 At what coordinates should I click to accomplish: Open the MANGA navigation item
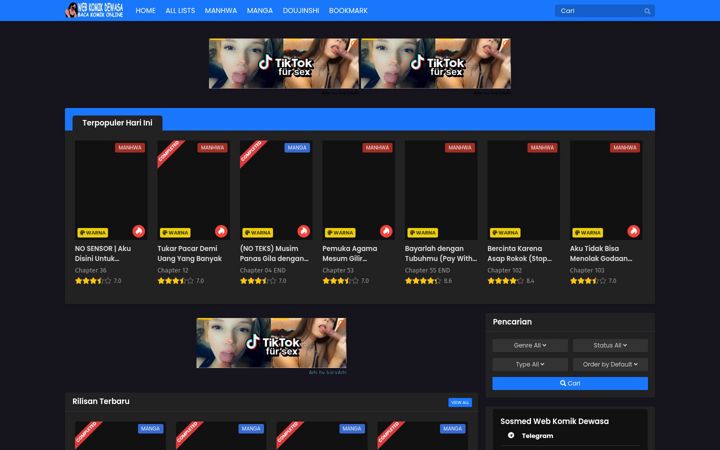(x=260, y=11)
